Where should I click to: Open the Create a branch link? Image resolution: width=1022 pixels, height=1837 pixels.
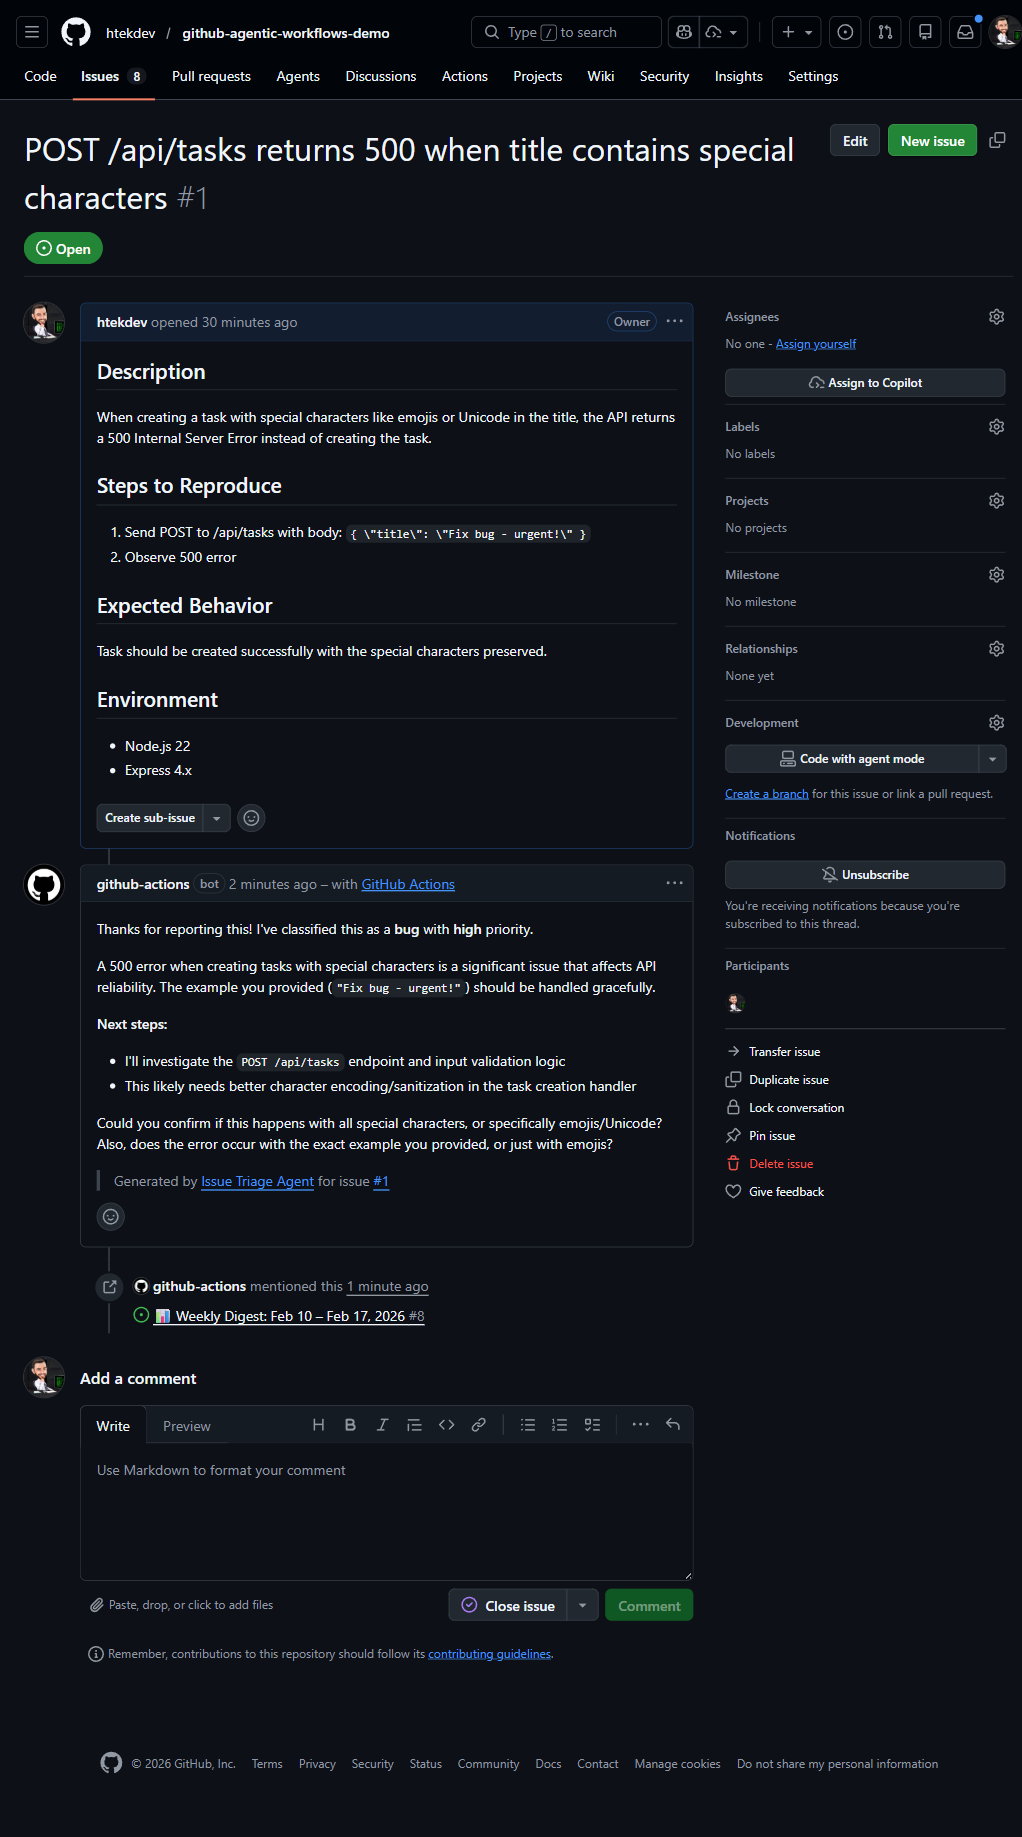(x=765, y=793)
